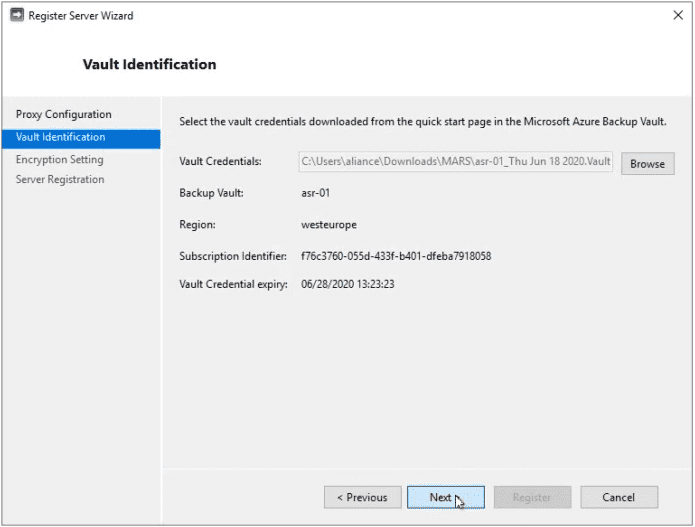Screen dimensions: 695x527
Task: Click the vault credentials instruction sentence
Action: coord(423,121)
